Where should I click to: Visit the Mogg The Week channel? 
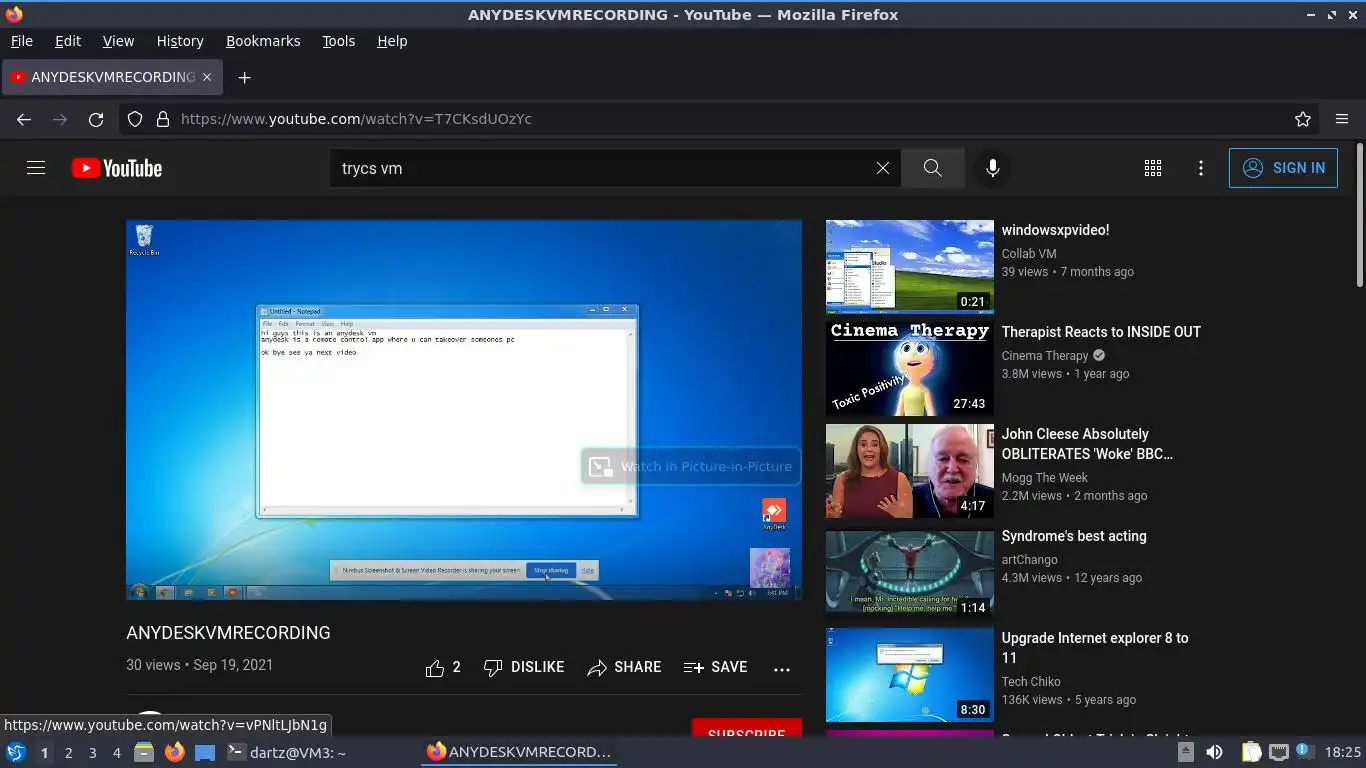click(1045, 478)
